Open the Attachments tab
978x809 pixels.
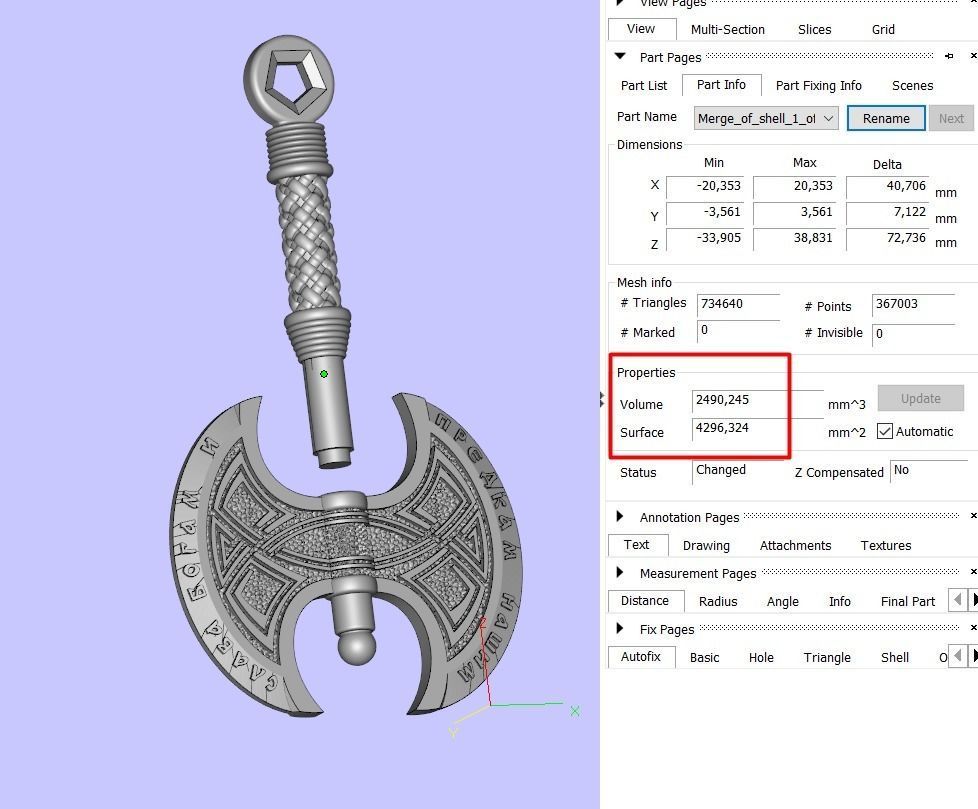coord(795,546)
